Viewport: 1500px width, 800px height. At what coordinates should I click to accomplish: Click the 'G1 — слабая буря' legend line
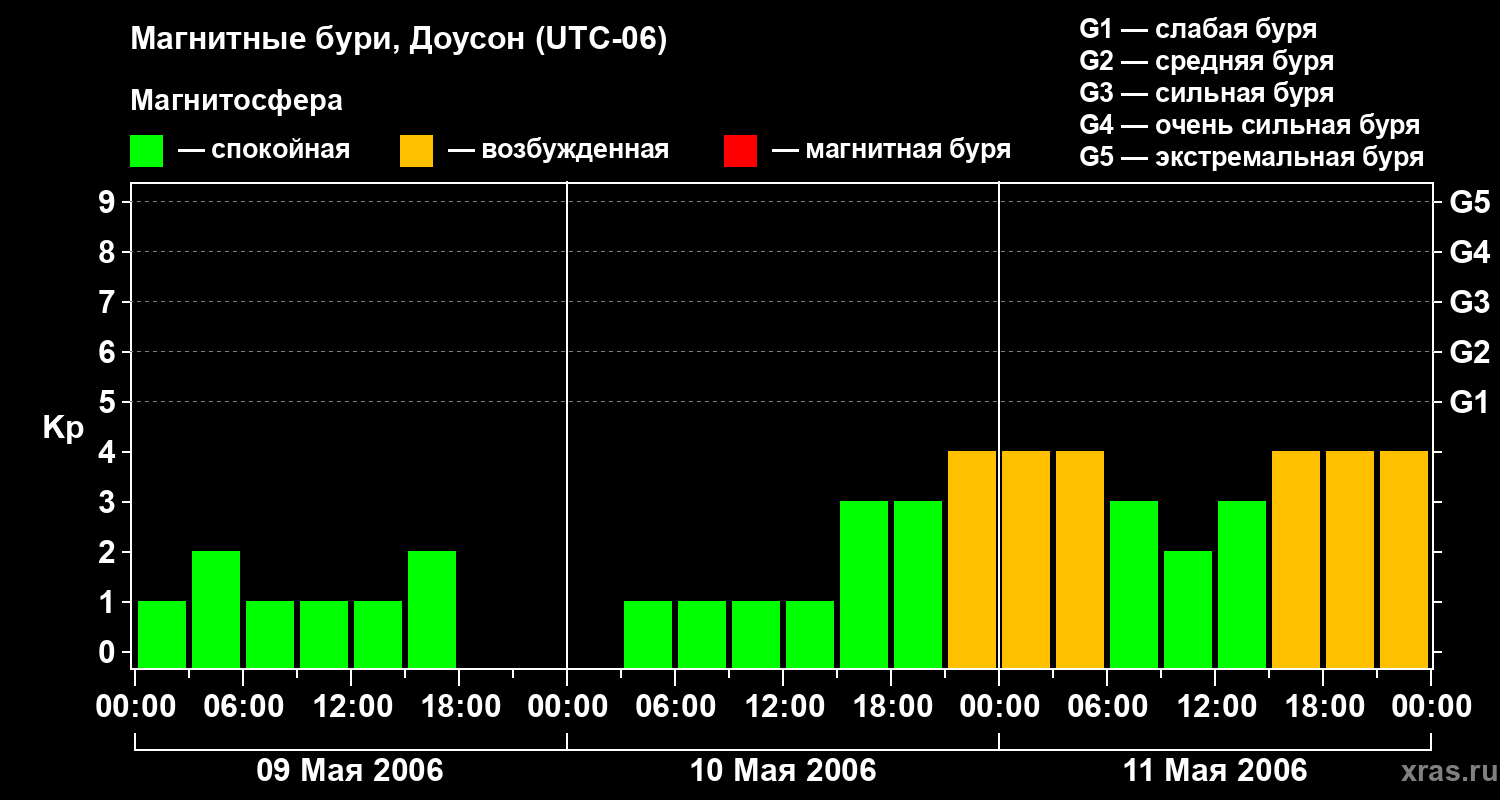1198,28
